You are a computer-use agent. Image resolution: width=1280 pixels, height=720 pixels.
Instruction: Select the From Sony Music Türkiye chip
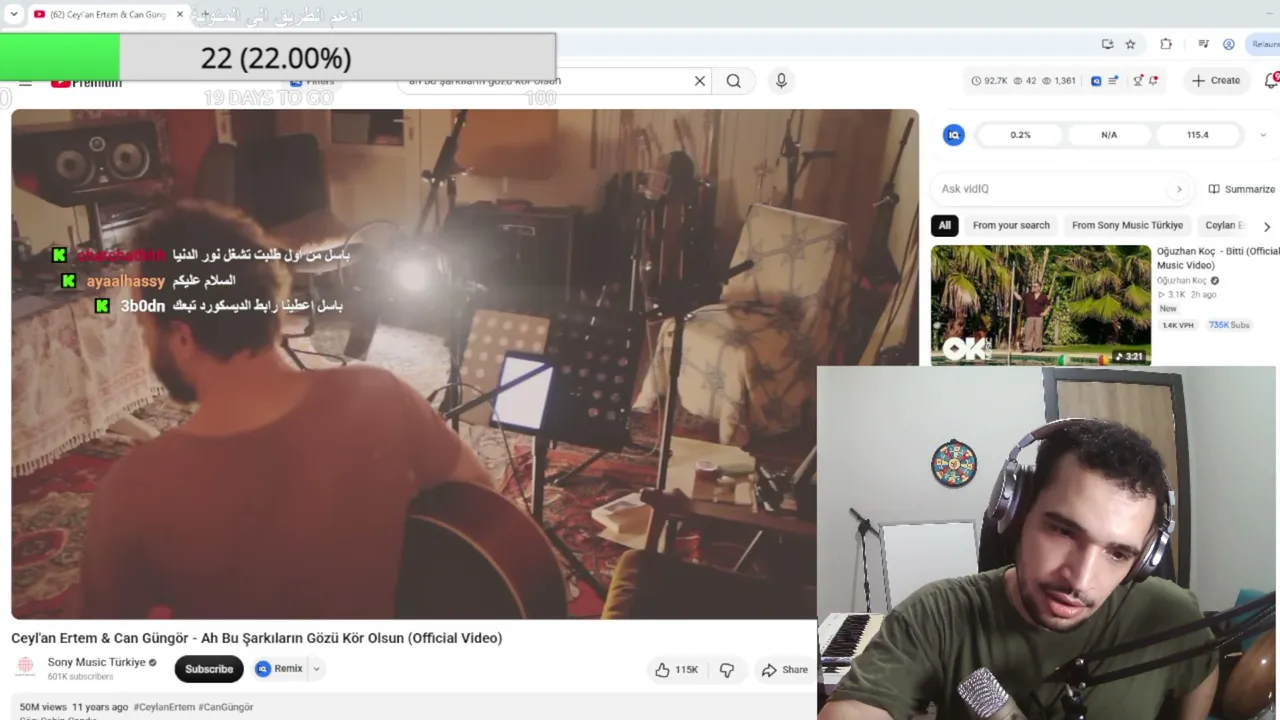1127,225
